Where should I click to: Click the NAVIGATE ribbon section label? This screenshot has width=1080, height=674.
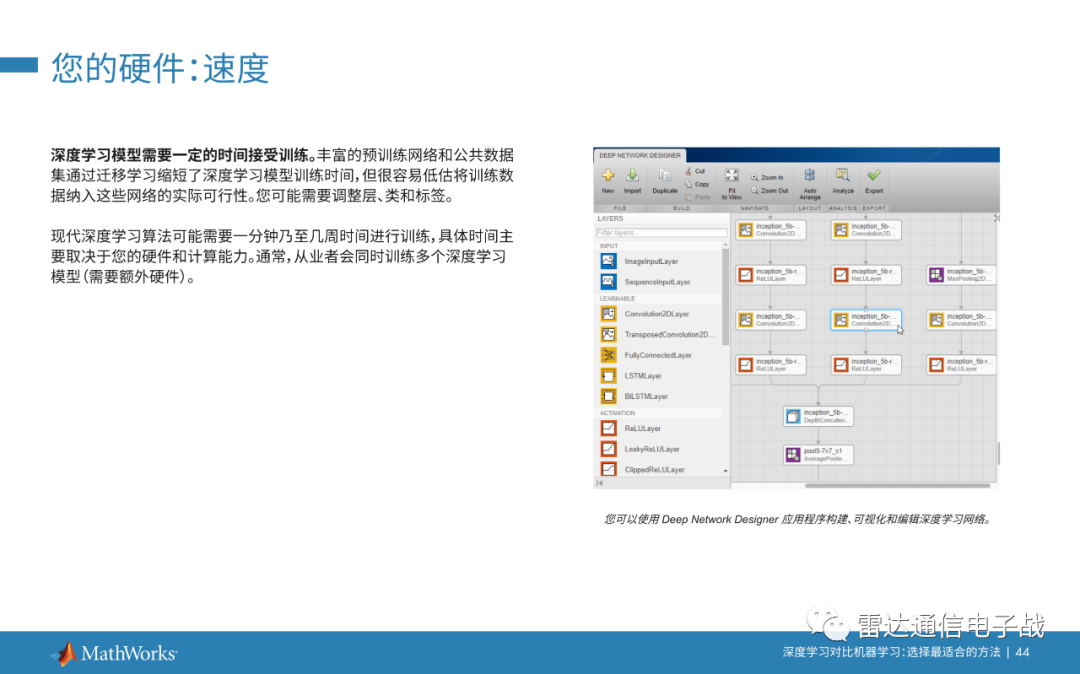(754, 208)
